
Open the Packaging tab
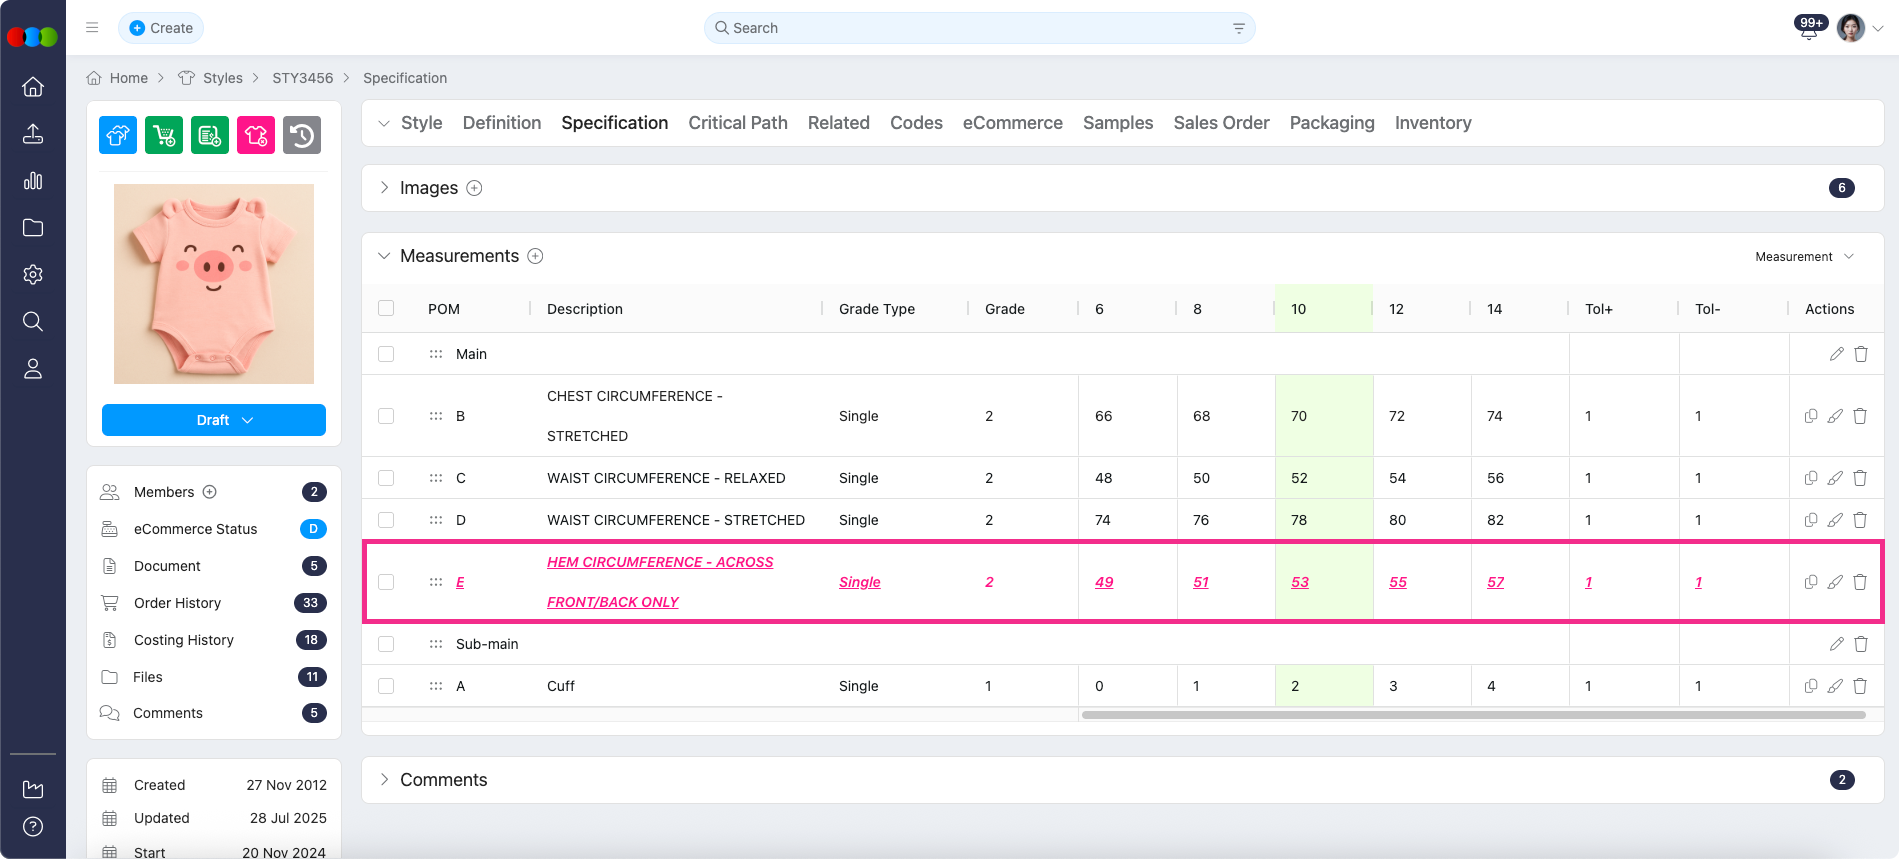point(1331,123)
